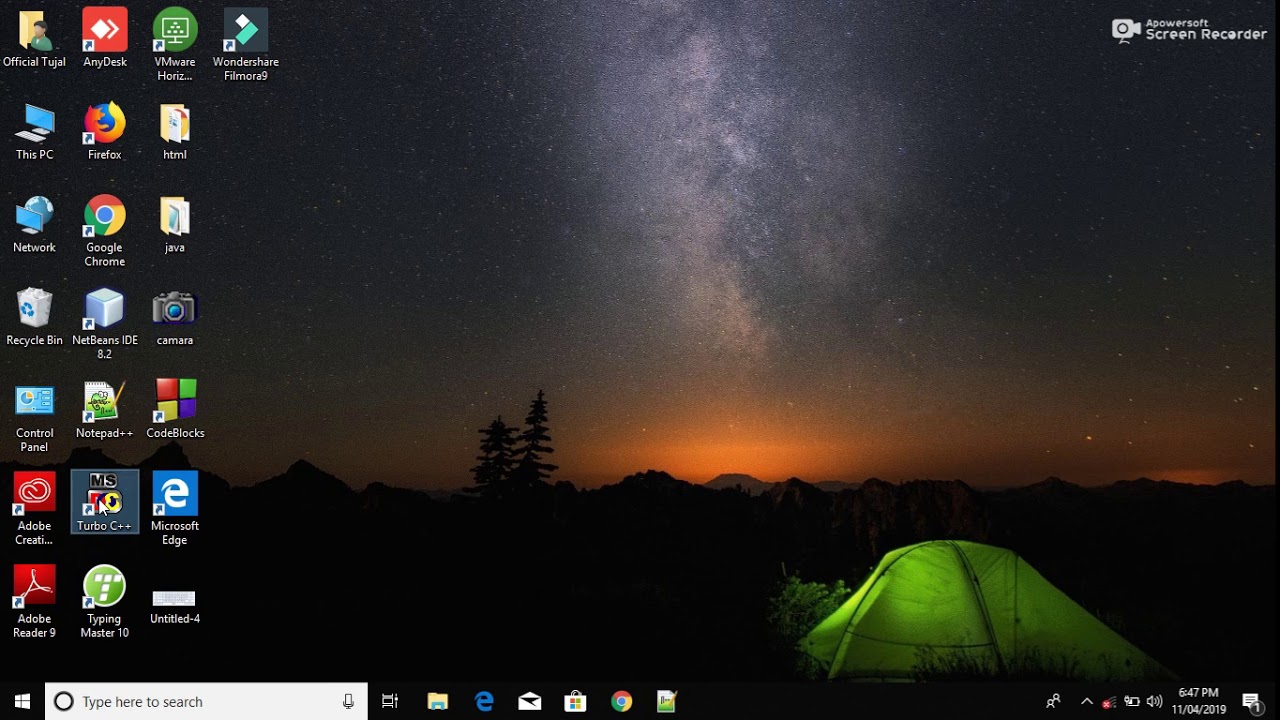Select the Turbo C++ desktop shortcut
Image resolution: width=1280 pixels, height=720 pixels.
click(x=104, y=502)
